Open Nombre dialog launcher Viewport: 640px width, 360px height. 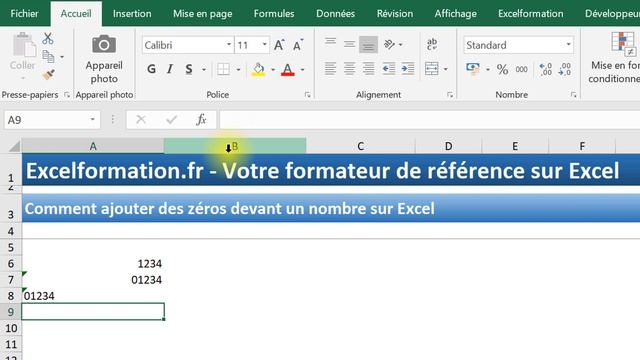573,95
